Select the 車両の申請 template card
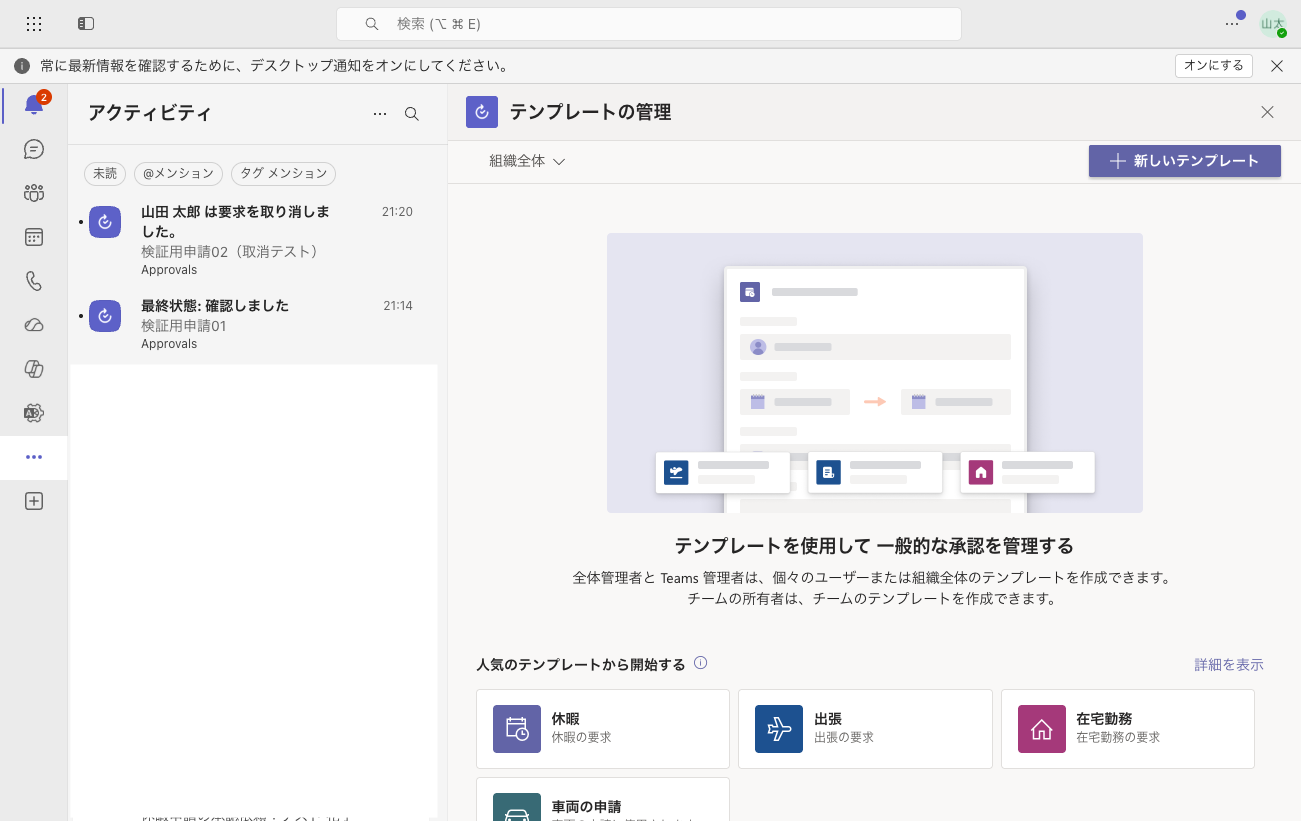The image size is (1301, 821). tap(603, 799)
